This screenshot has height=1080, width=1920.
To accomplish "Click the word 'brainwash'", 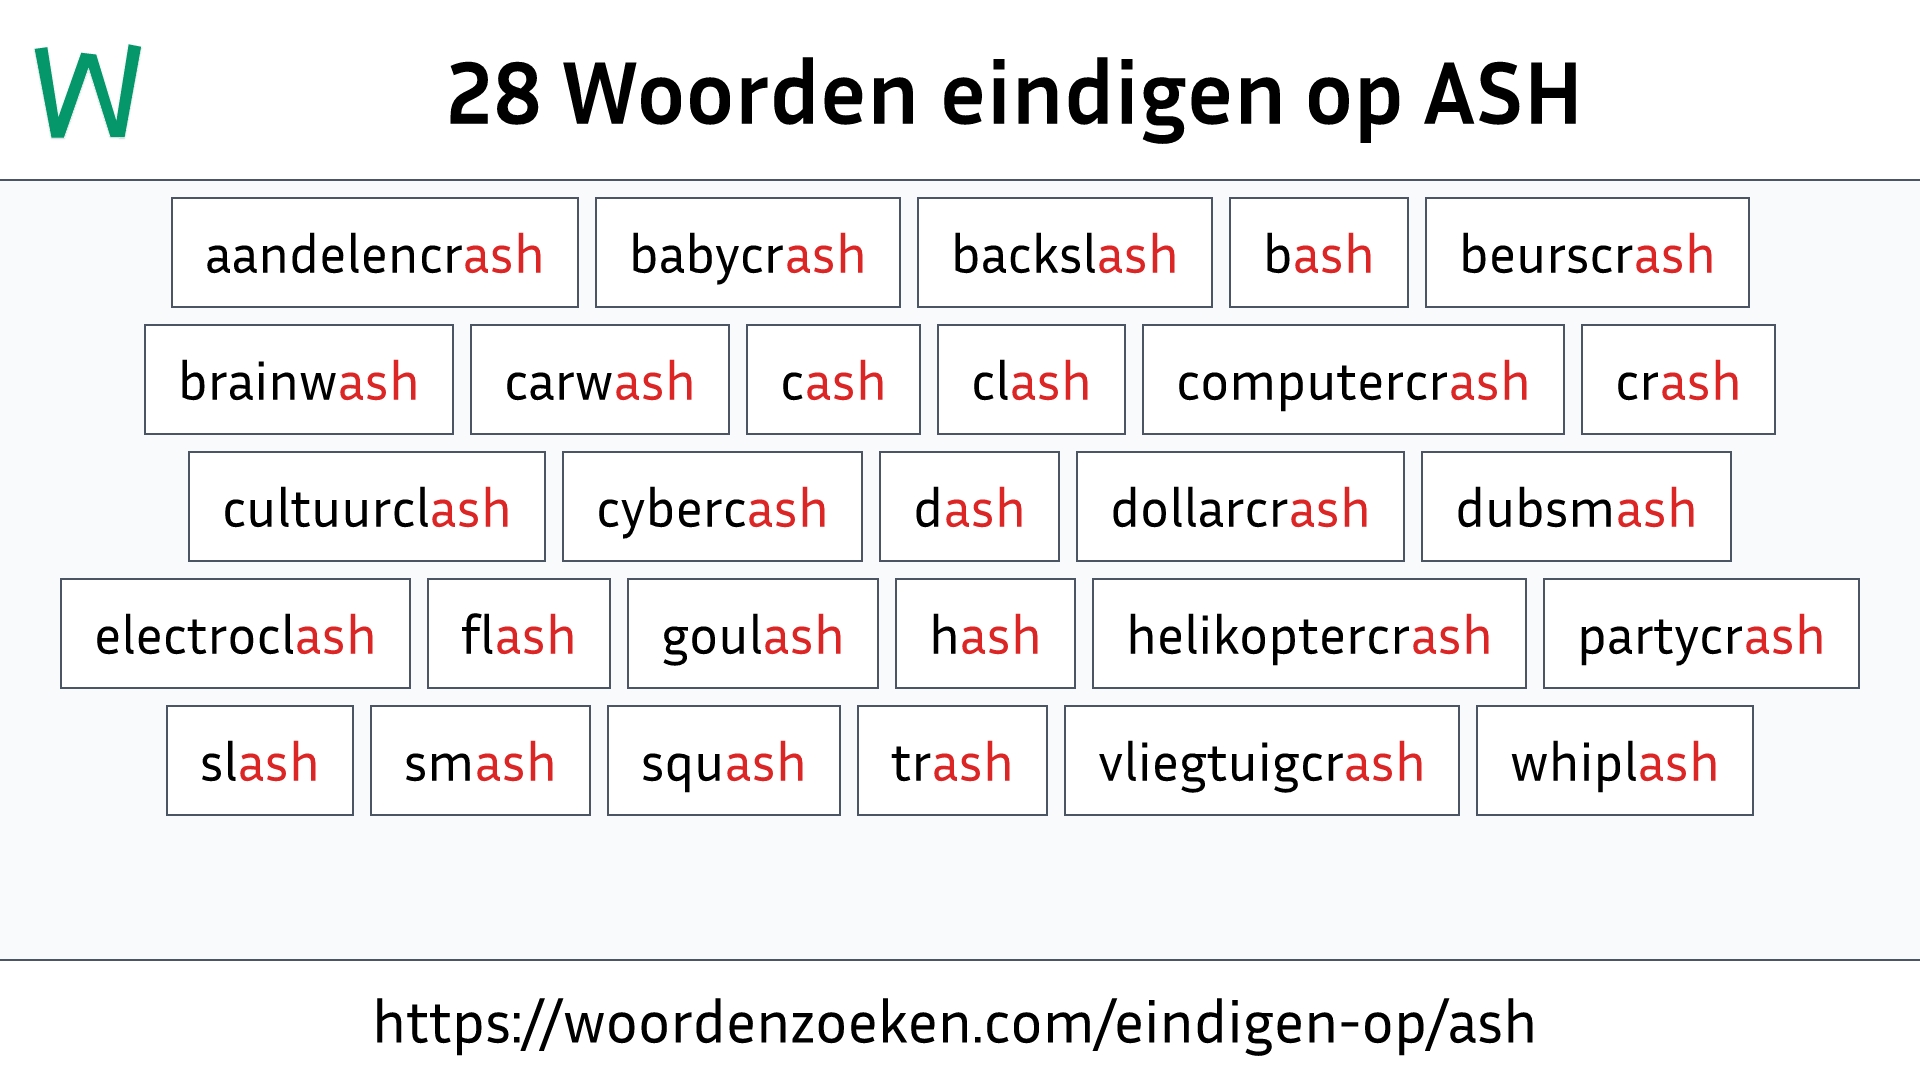I will point(294,380).
